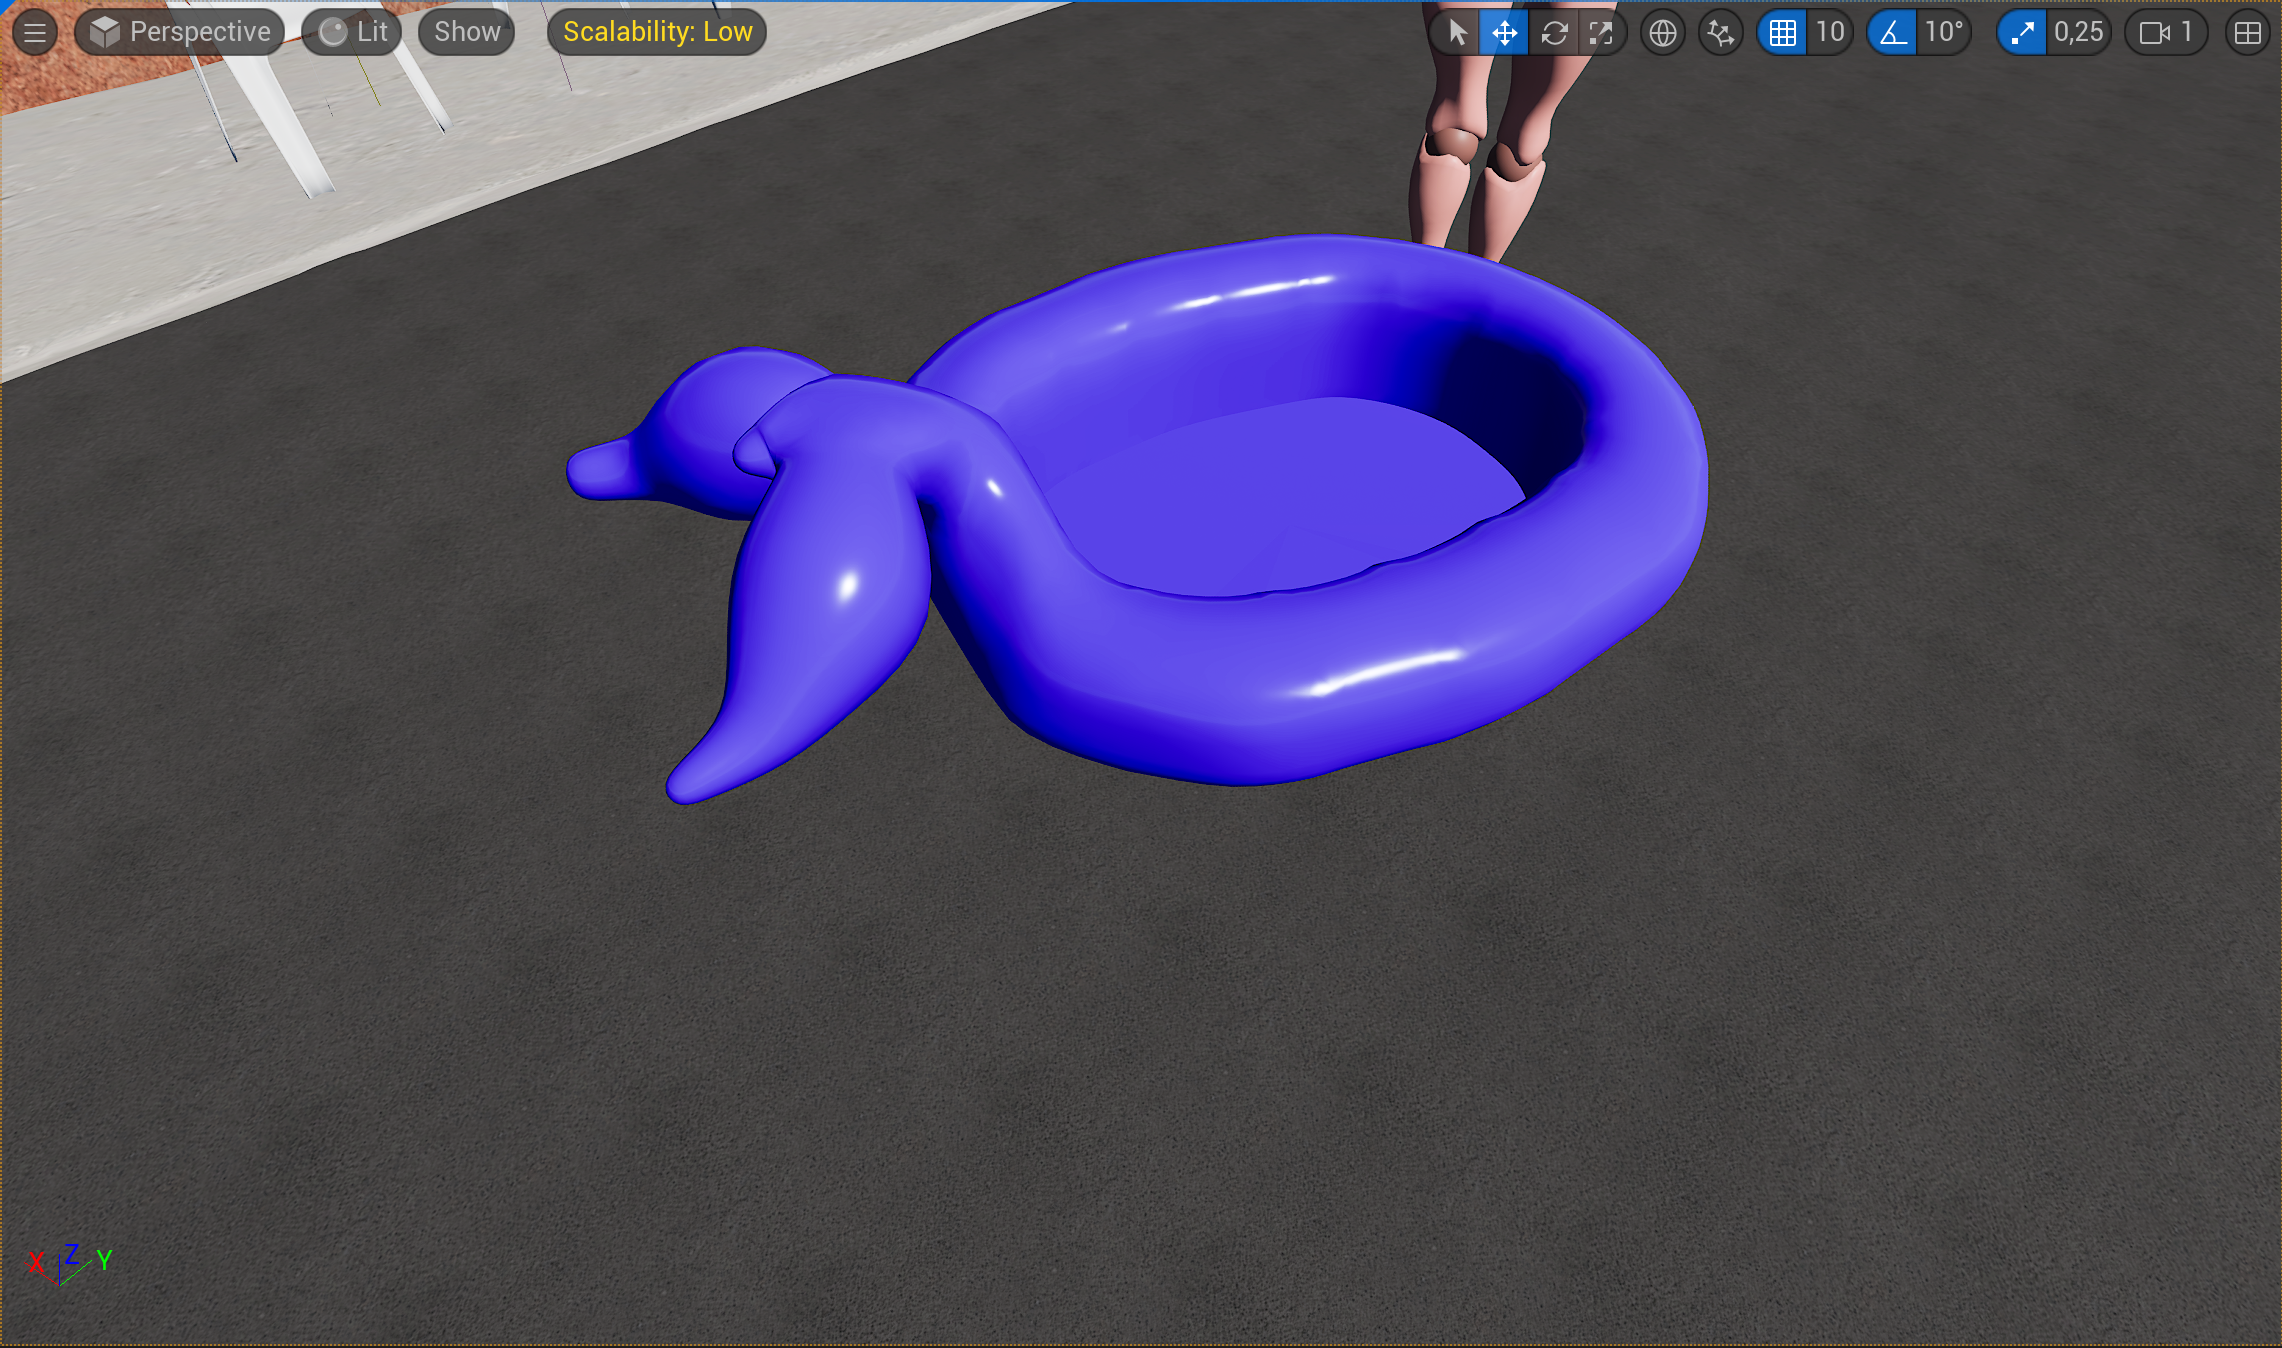Toggle grid snapping on or off
Image resolution: width=2282 pixels, height=1348 pixels.
pyautogui.click(x=1782, y=33)
